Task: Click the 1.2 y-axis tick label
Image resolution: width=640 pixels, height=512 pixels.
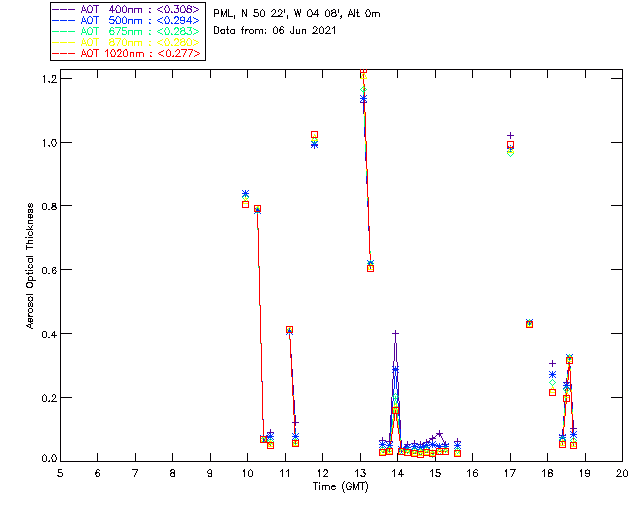Action: click(x=49, y=79)
